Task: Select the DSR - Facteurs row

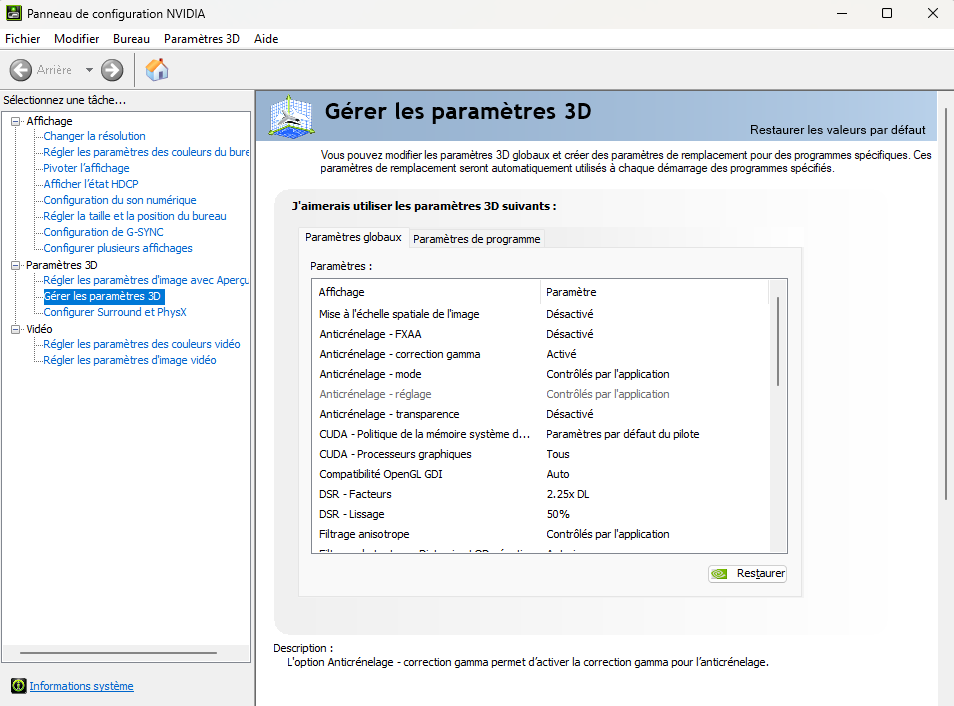Action: 541,494
